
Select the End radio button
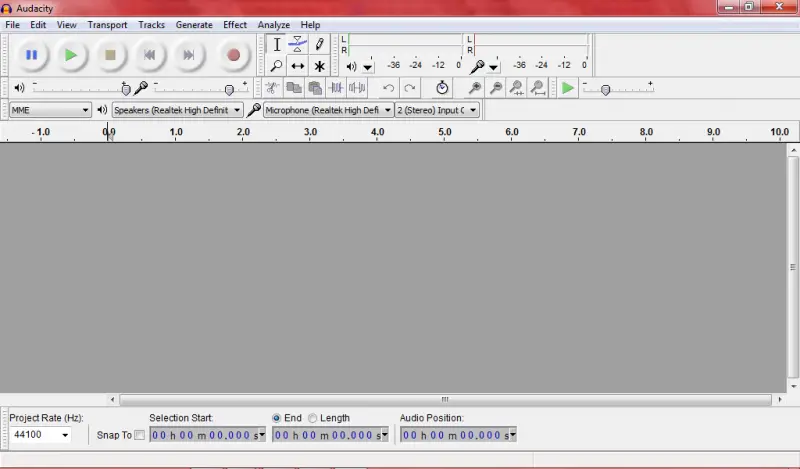(276, 418)
